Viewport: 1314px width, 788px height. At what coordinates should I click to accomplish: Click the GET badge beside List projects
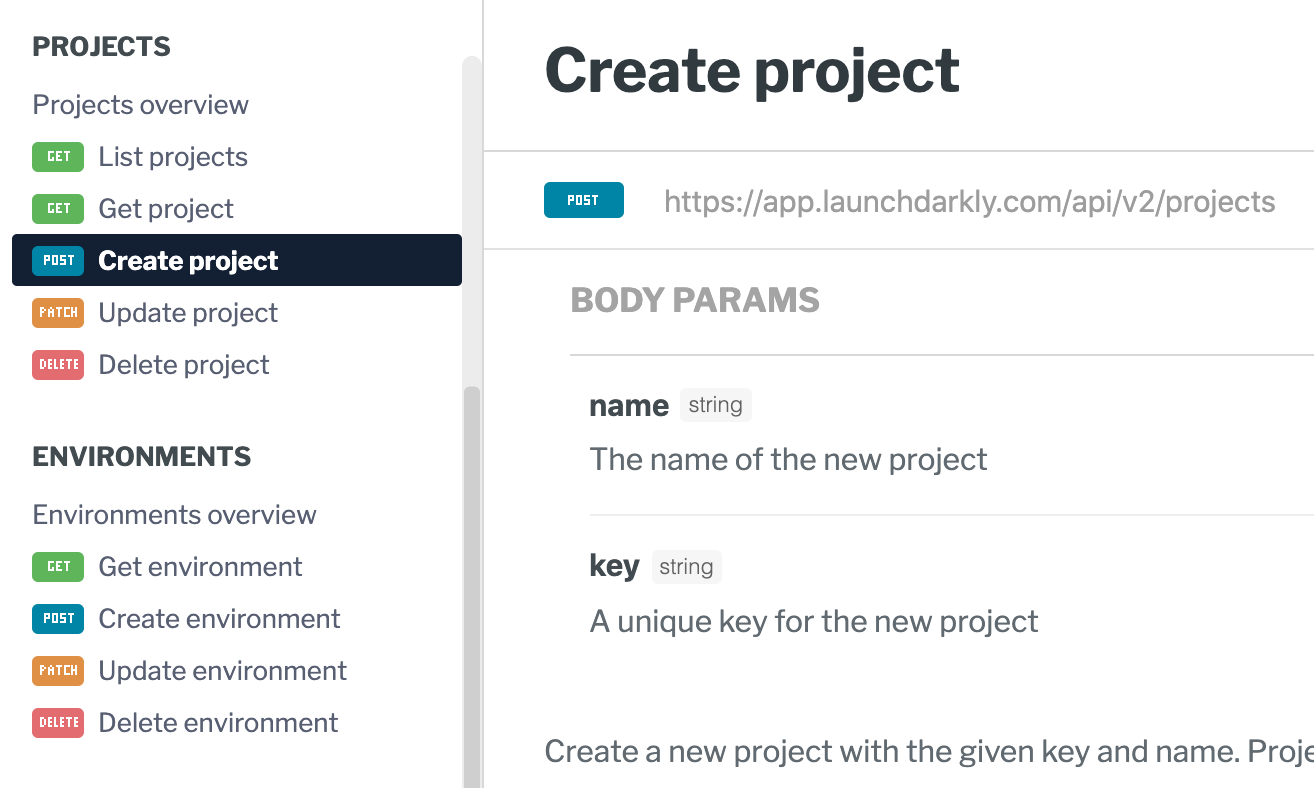click(x=58, y=157)
